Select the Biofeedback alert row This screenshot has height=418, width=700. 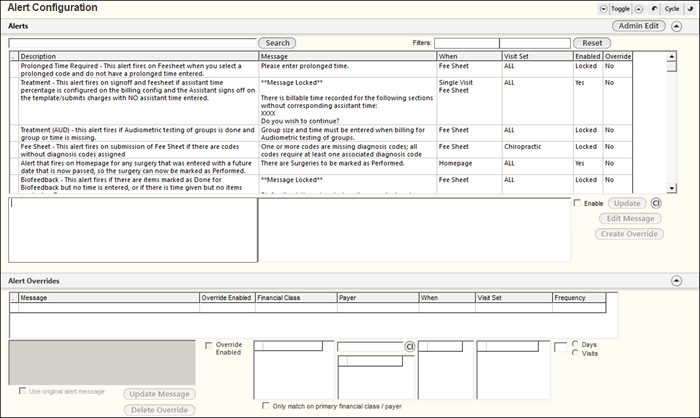pyautogui.click(x=321, y=184)
